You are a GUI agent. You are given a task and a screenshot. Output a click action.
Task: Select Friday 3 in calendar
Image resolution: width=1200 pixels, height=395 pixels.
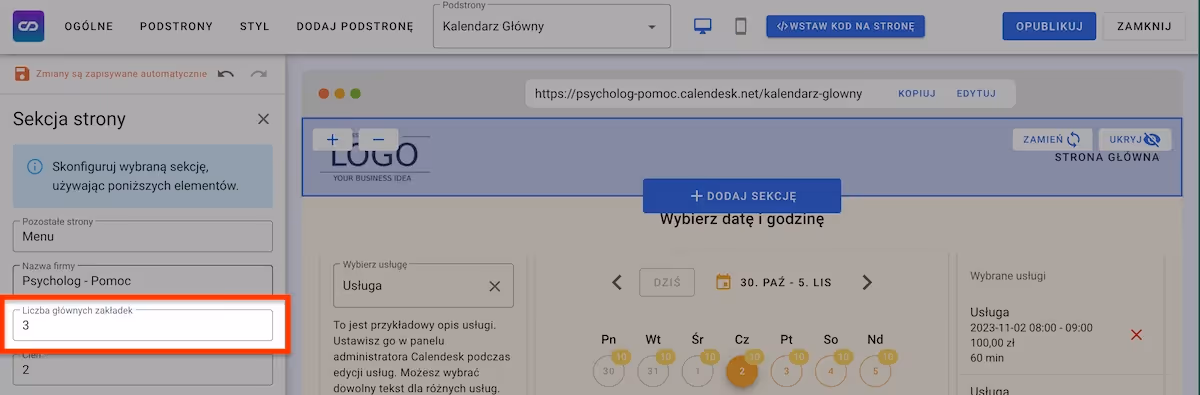(786, 371)
